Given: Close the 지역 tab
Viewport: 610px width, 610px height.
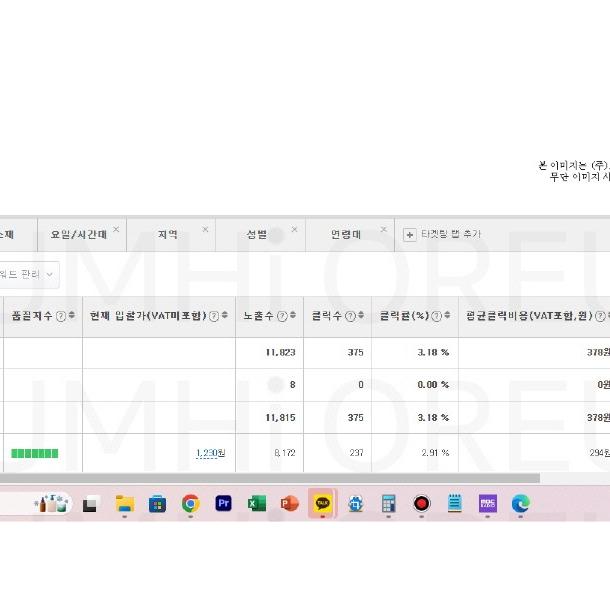Looking at the screenshot, I should click(205, 230).
